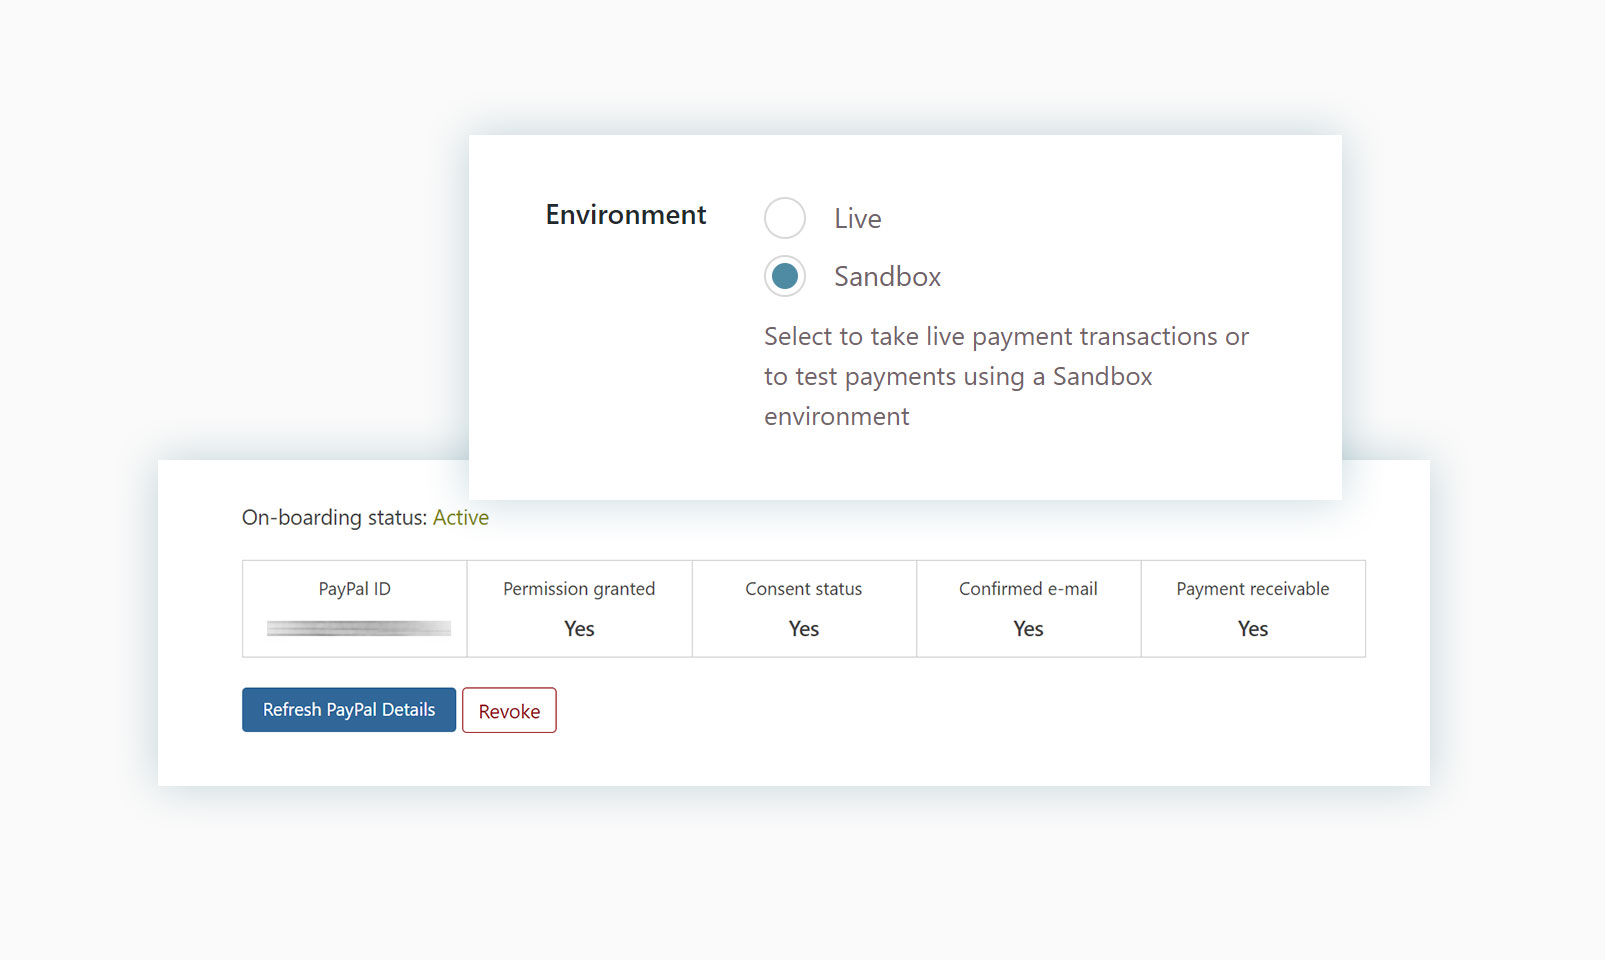Viewport: 1605px width, 960px height.
Task: Click the On-boarding status label
Action: pyautogui.click(x=334, y=518)
